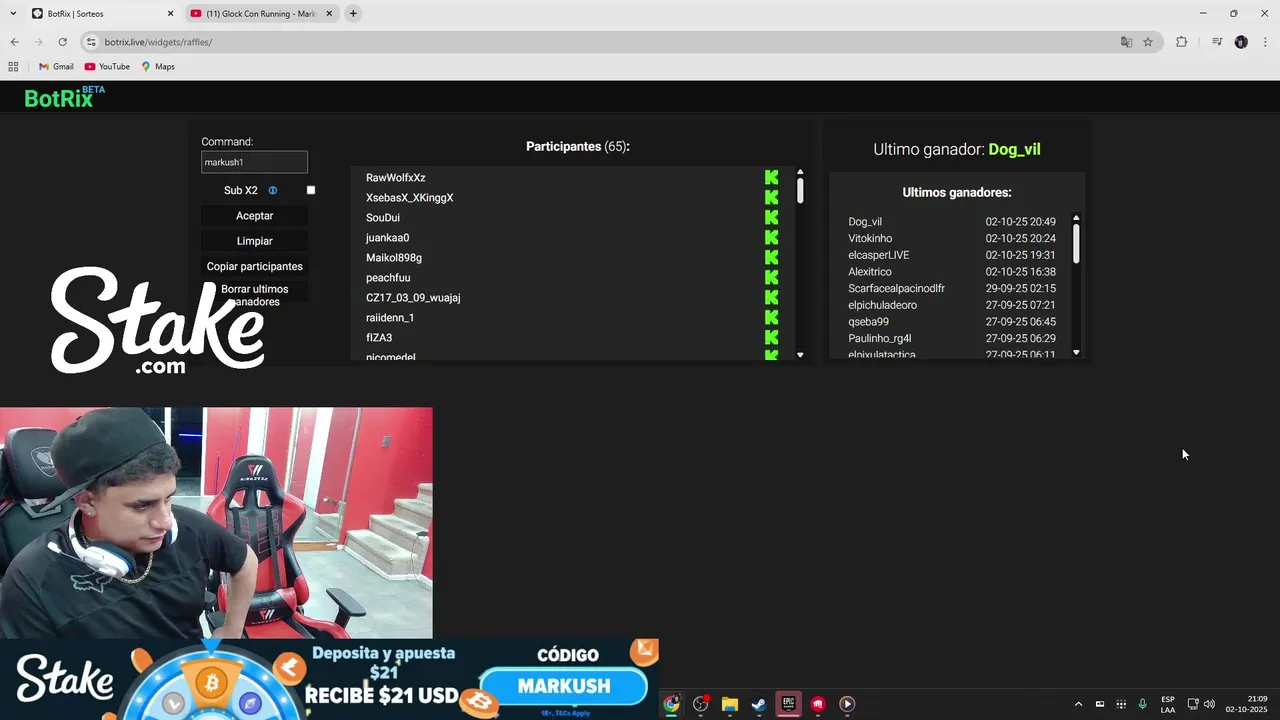Open media controls icon in toolbar
Viewport: 1280px width, 720px height.
coord(1217,42)
